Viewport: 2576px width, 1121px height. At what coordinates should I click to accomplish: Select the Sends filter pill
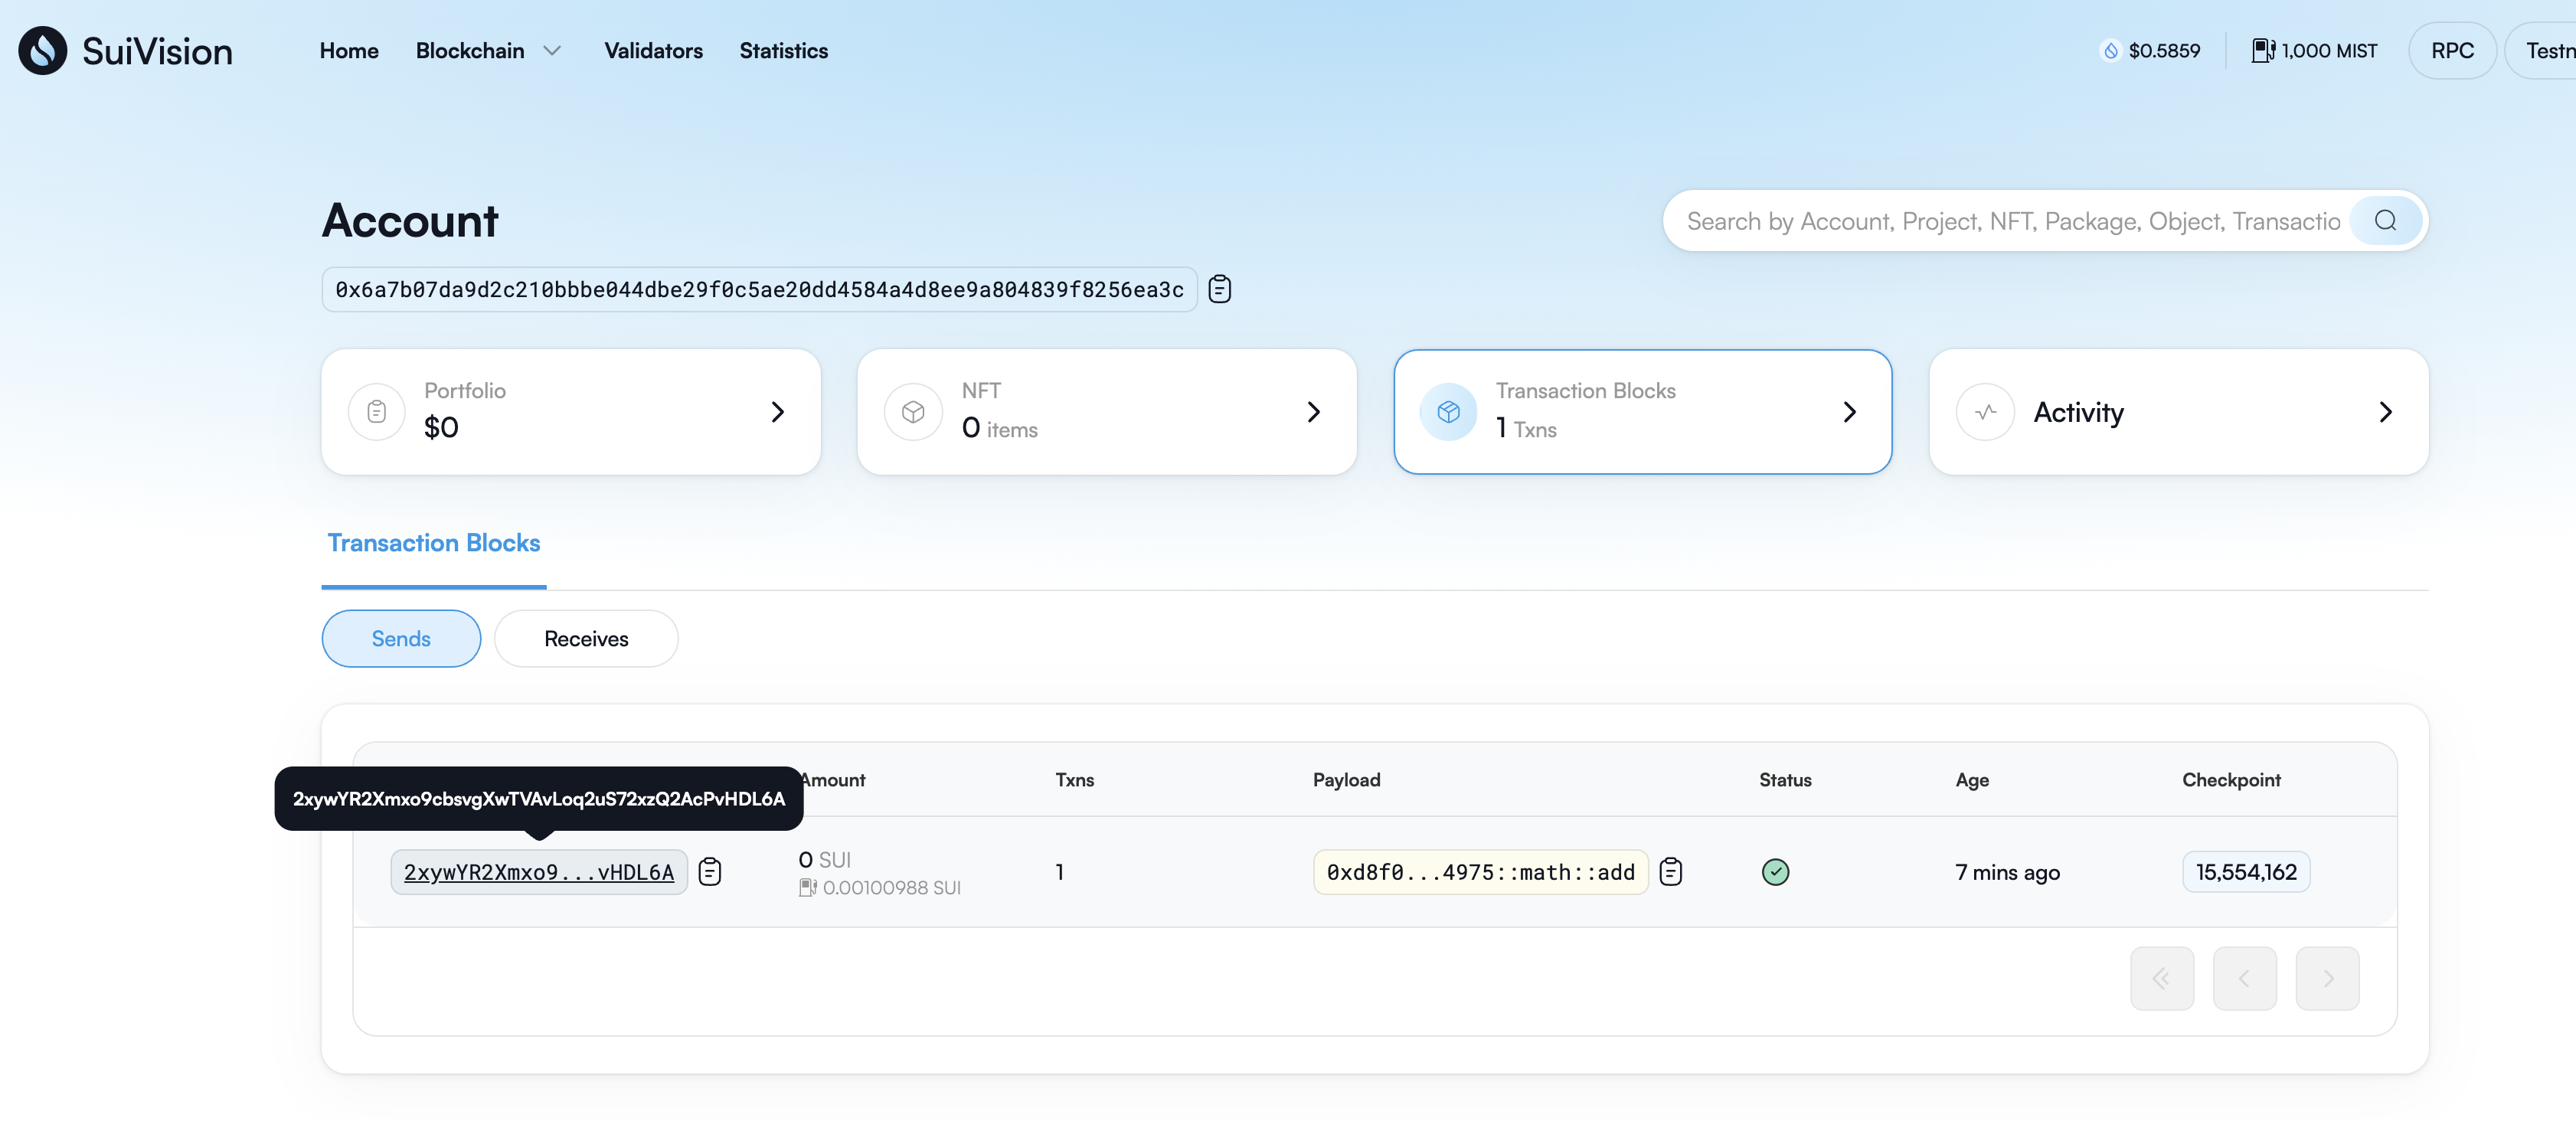pos(401,638)
